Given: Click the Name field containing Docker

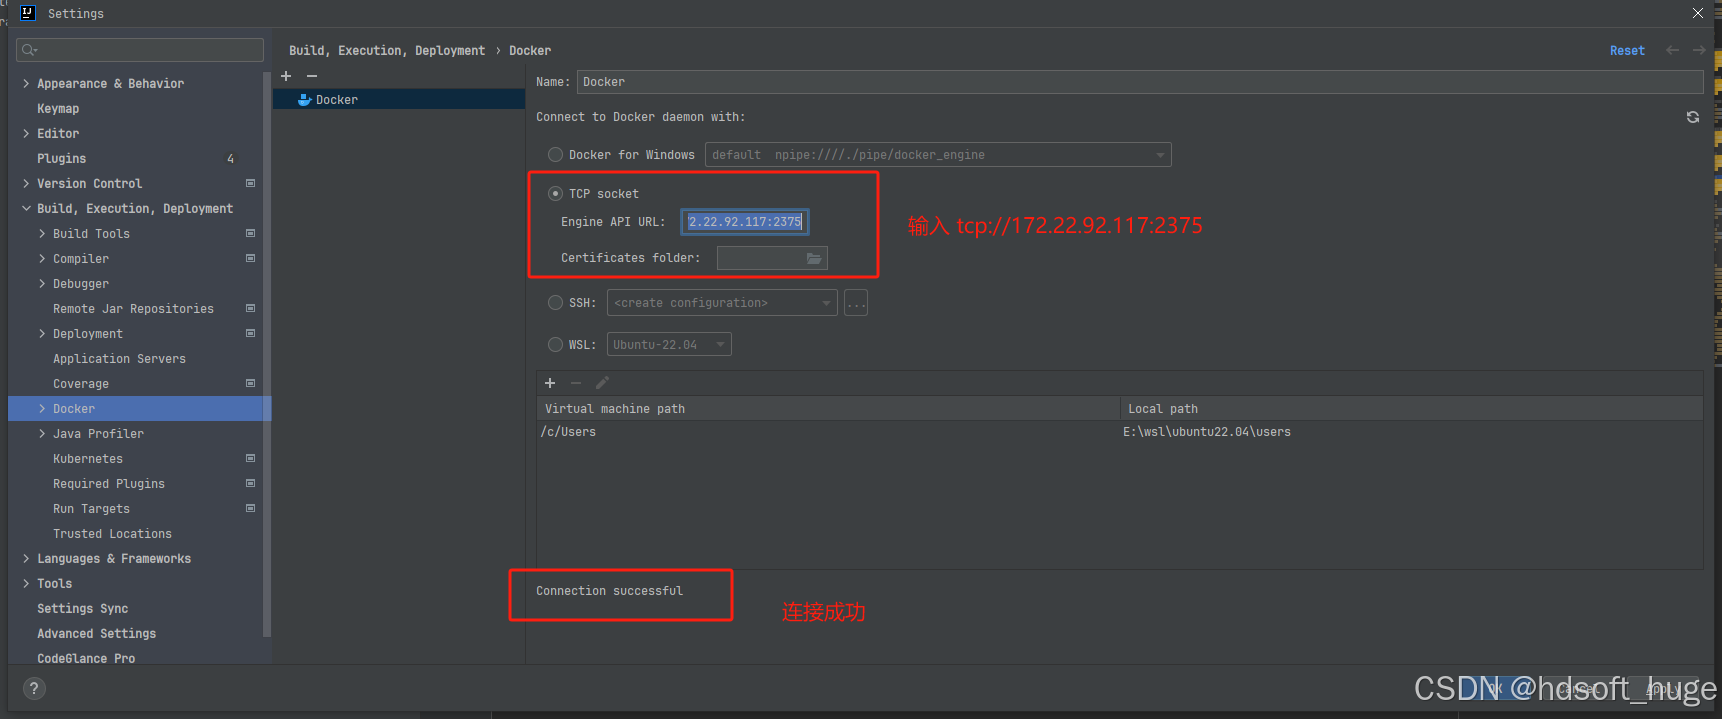Looking at the screenshot, I should [x=1140, y=82].
